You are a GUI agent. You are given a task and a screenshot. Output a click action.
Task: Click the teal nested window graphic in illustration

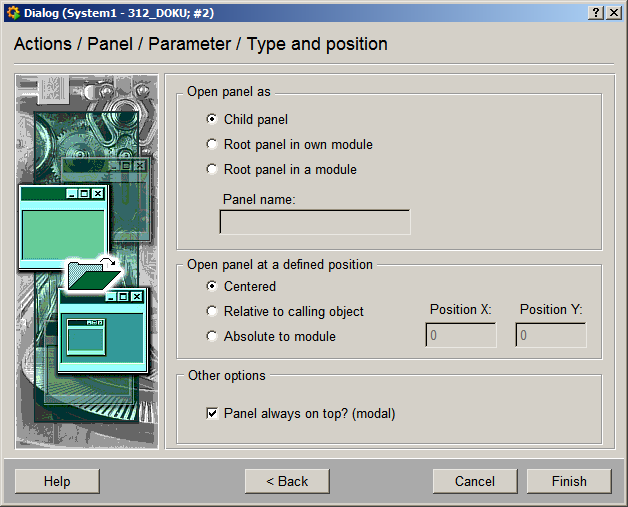coord(102,331)
